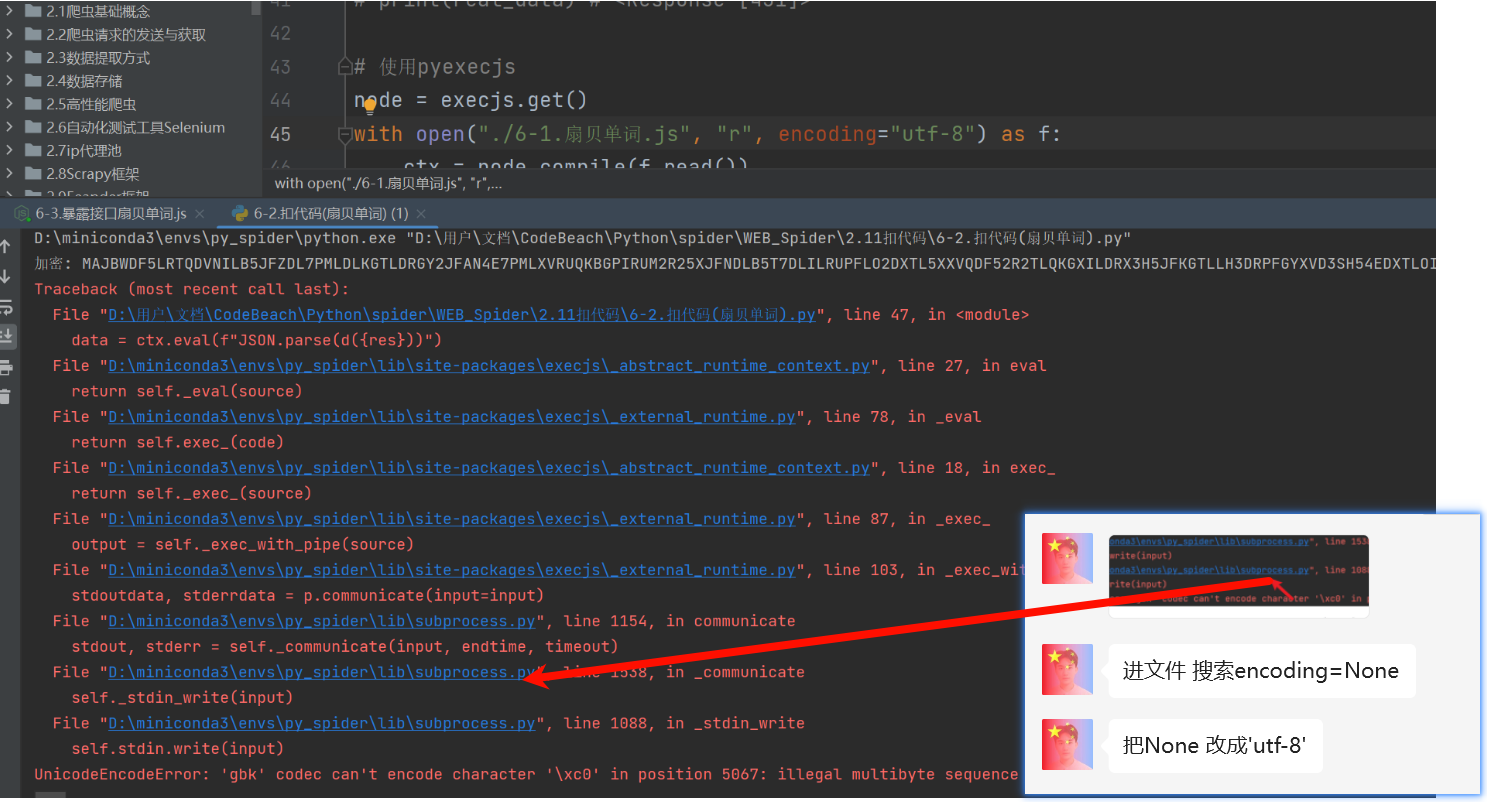Close the 6-2.扣代码(扇贝单词) run tab
Screen dimensions: 1487x802
coord(421,214)
